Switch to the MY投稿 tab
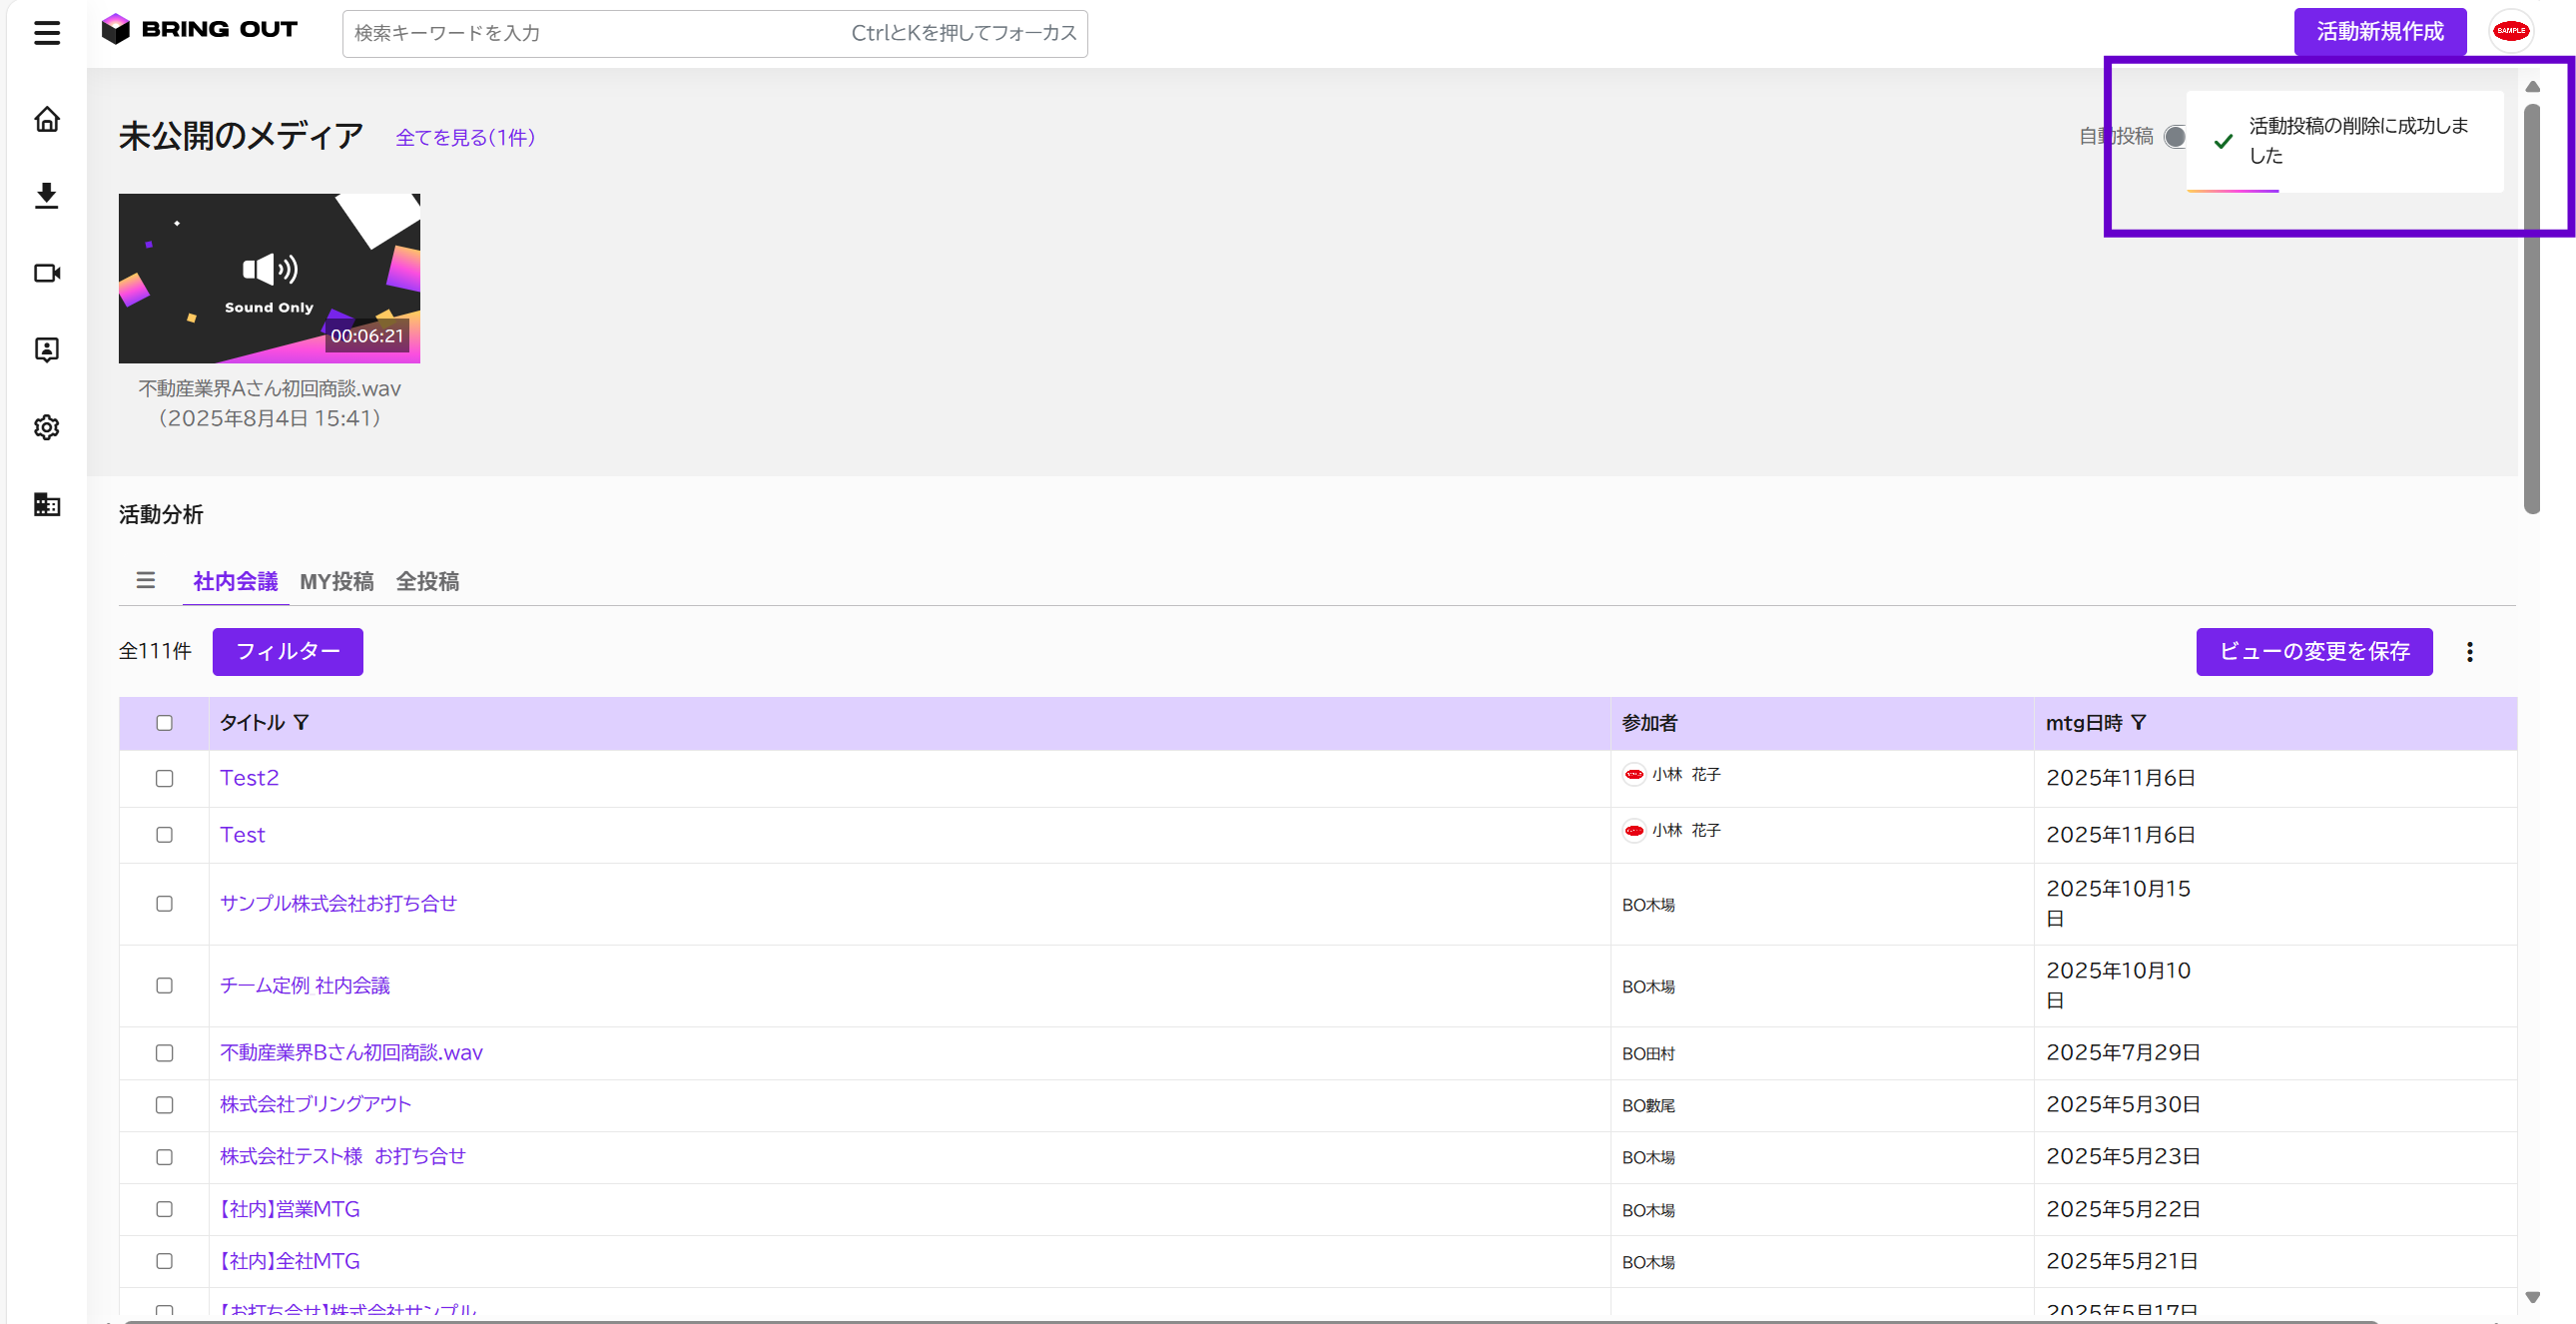Screen dimensions: 2576x1324 [336, 581]
